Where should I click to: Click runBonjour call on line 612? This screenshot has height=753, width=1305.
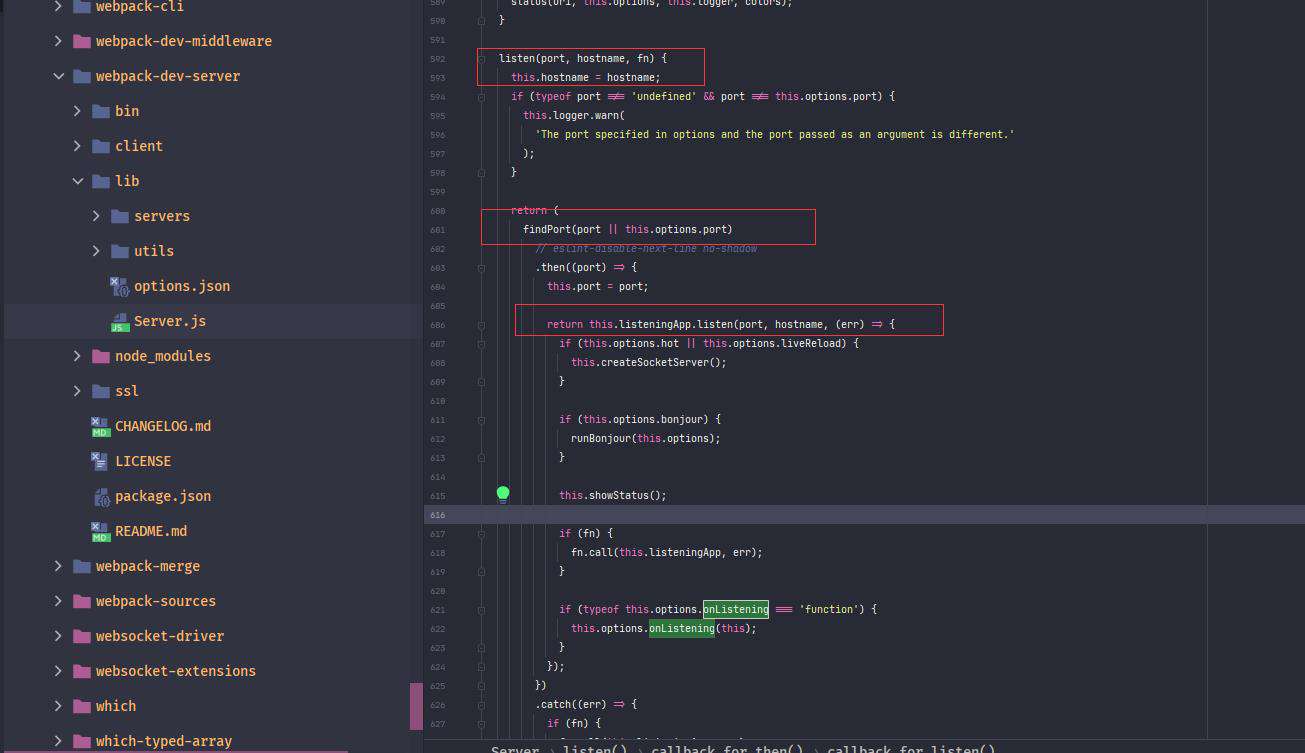[646, 438]
